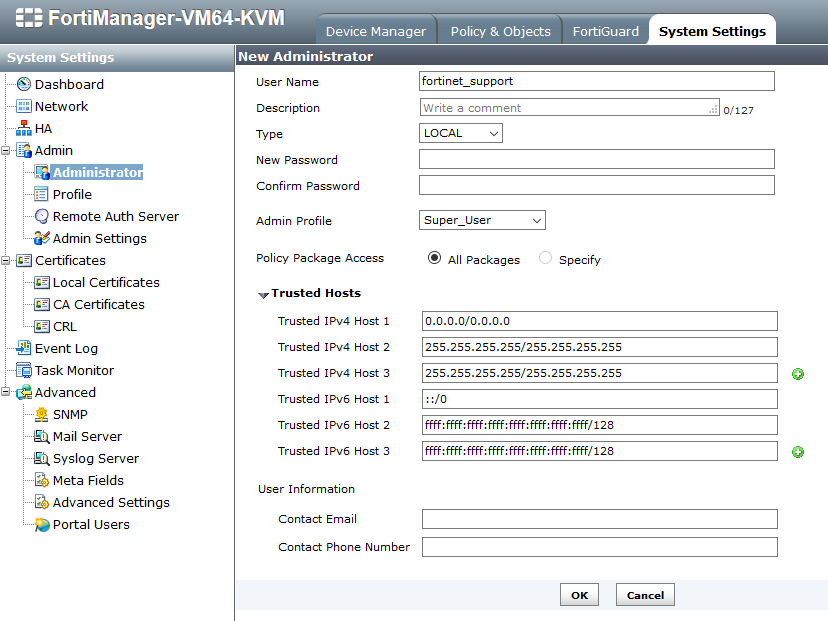Open the Admin Profile dropdown
Viewport: 828px width, 621px height.
tap(482, 220)
